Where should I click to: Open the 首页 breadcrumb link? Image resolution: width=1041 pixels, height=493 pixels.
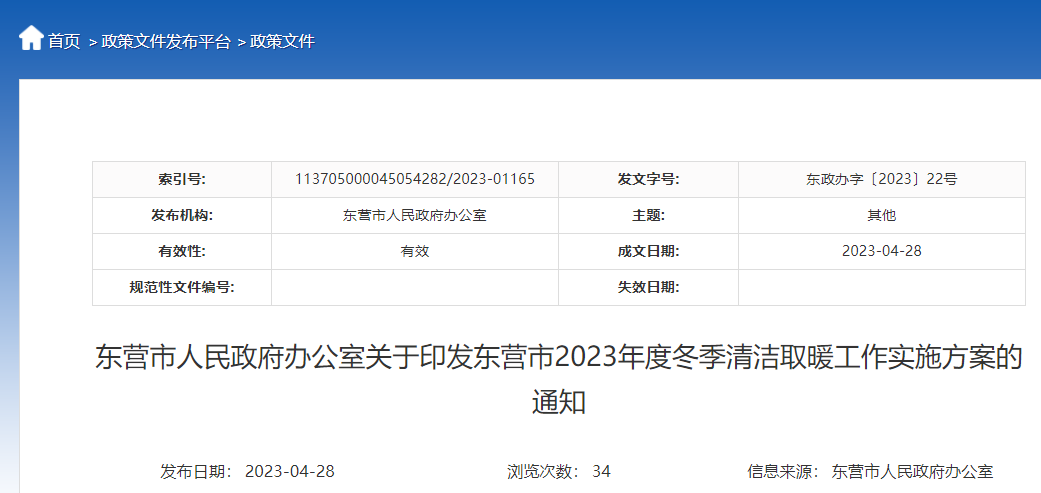pyautogui.click(x=64, y=41)
